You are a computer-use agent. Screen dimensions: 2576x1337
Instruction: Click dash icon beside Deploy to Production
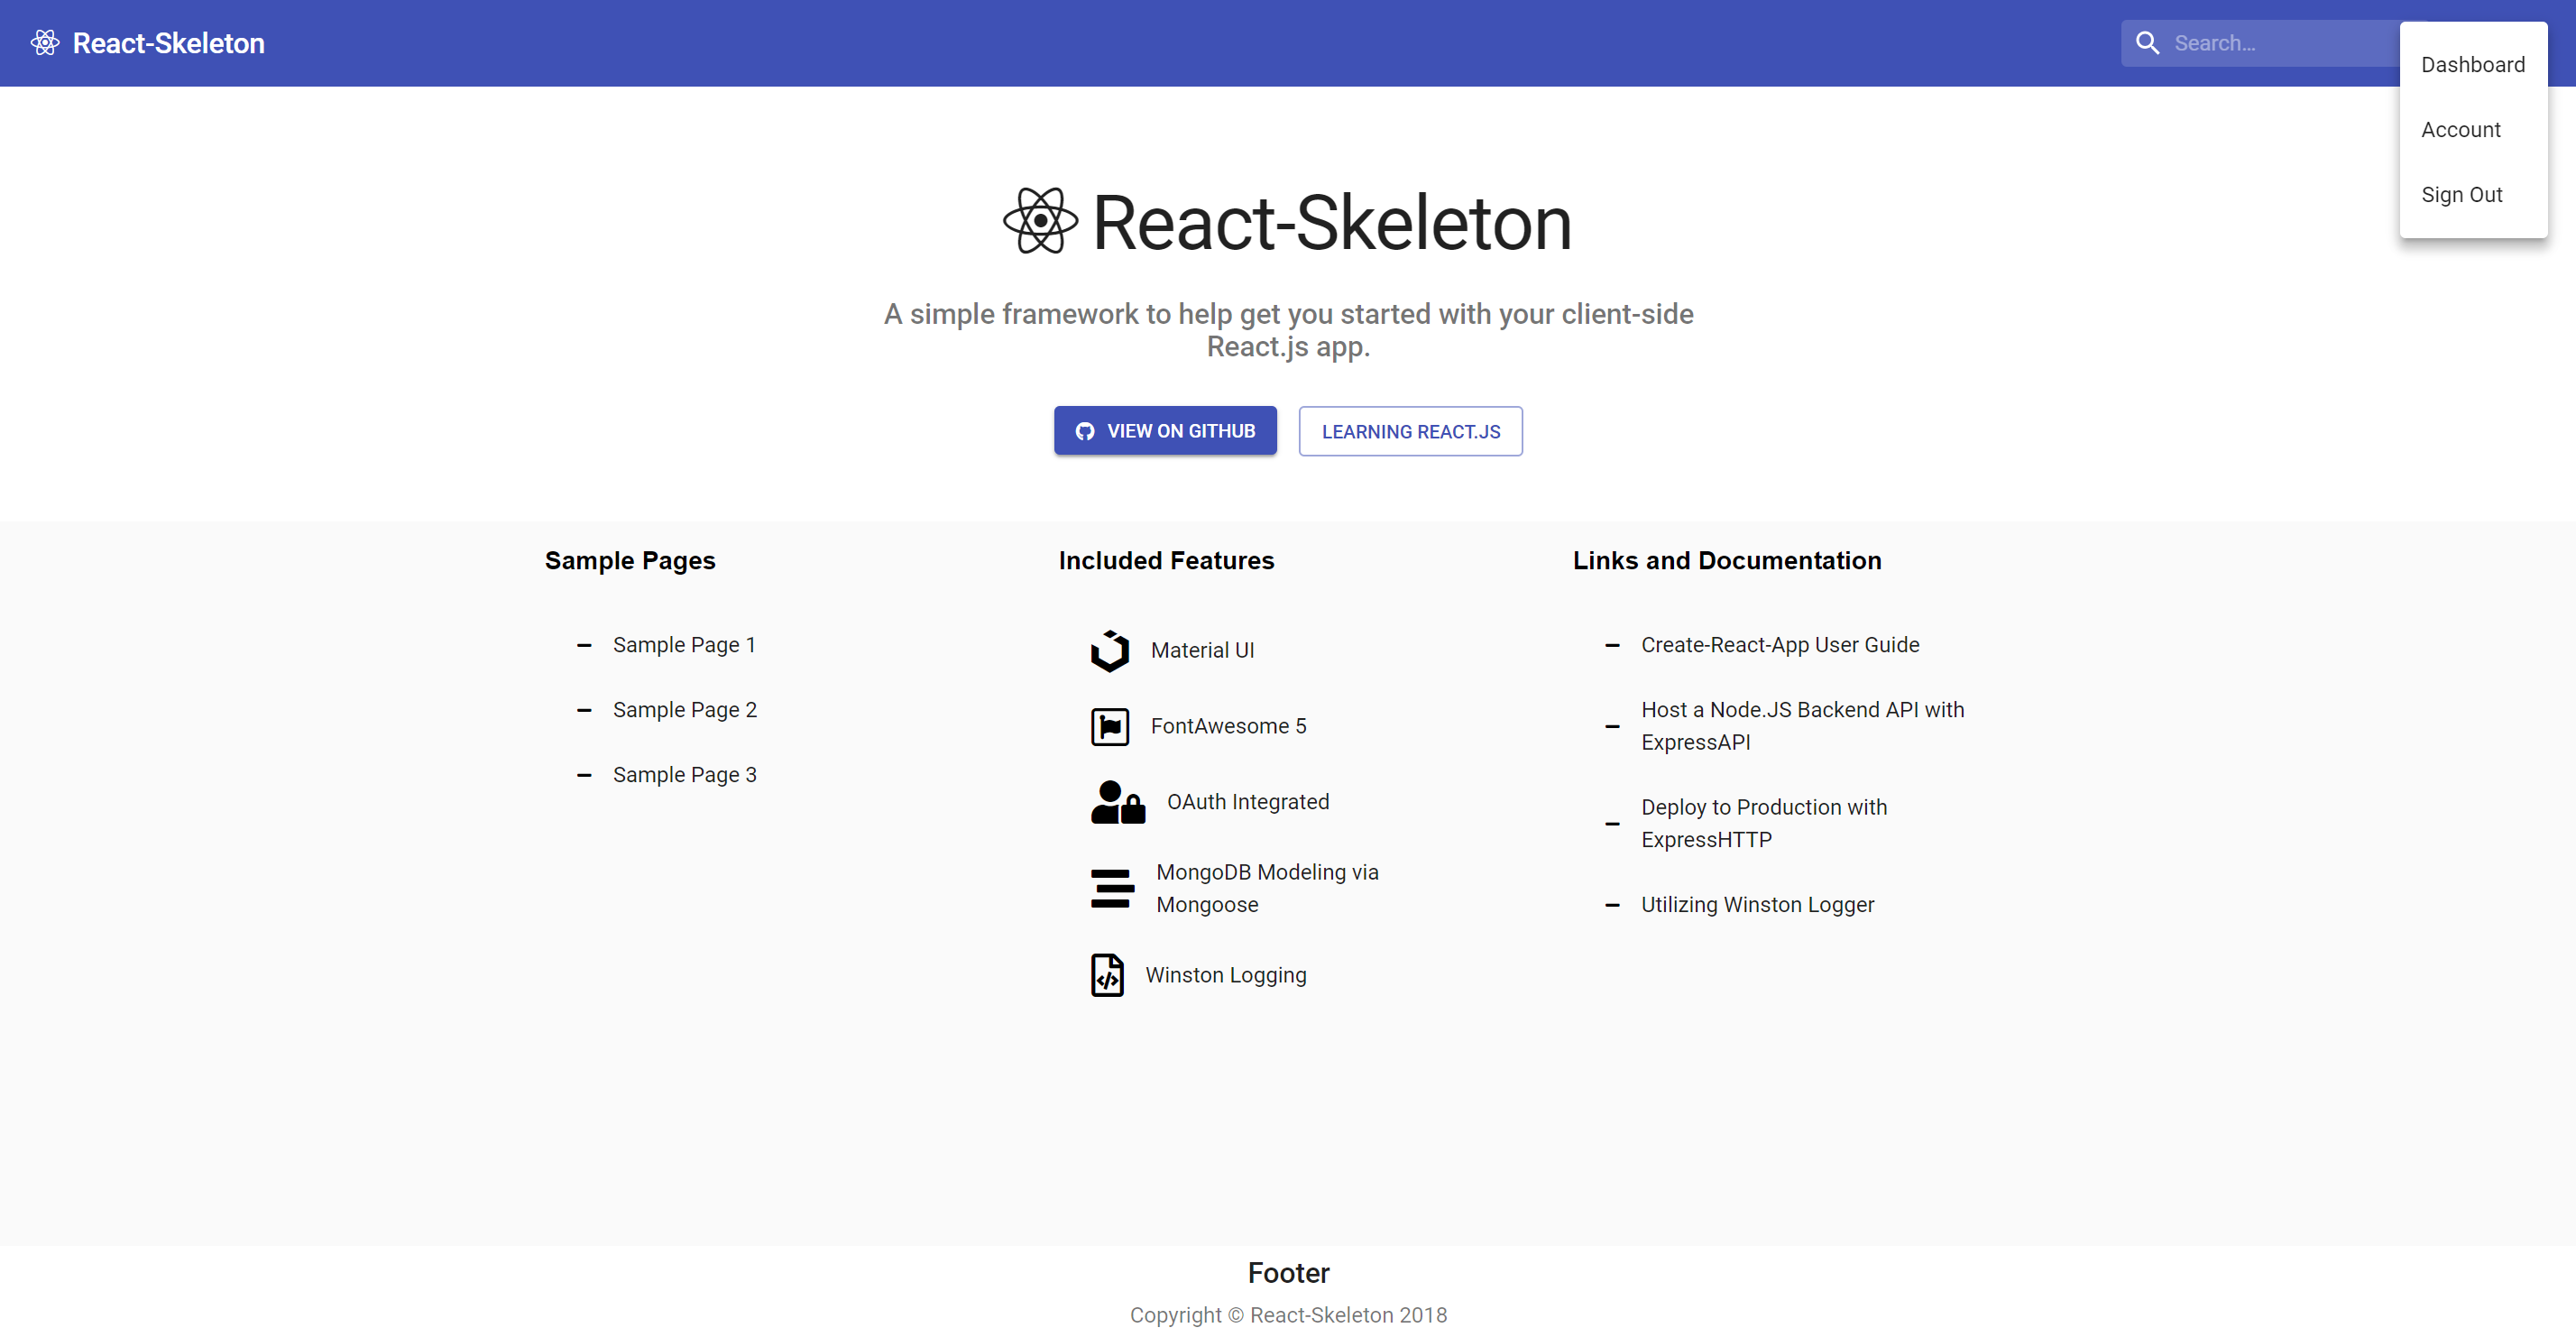1612,825
